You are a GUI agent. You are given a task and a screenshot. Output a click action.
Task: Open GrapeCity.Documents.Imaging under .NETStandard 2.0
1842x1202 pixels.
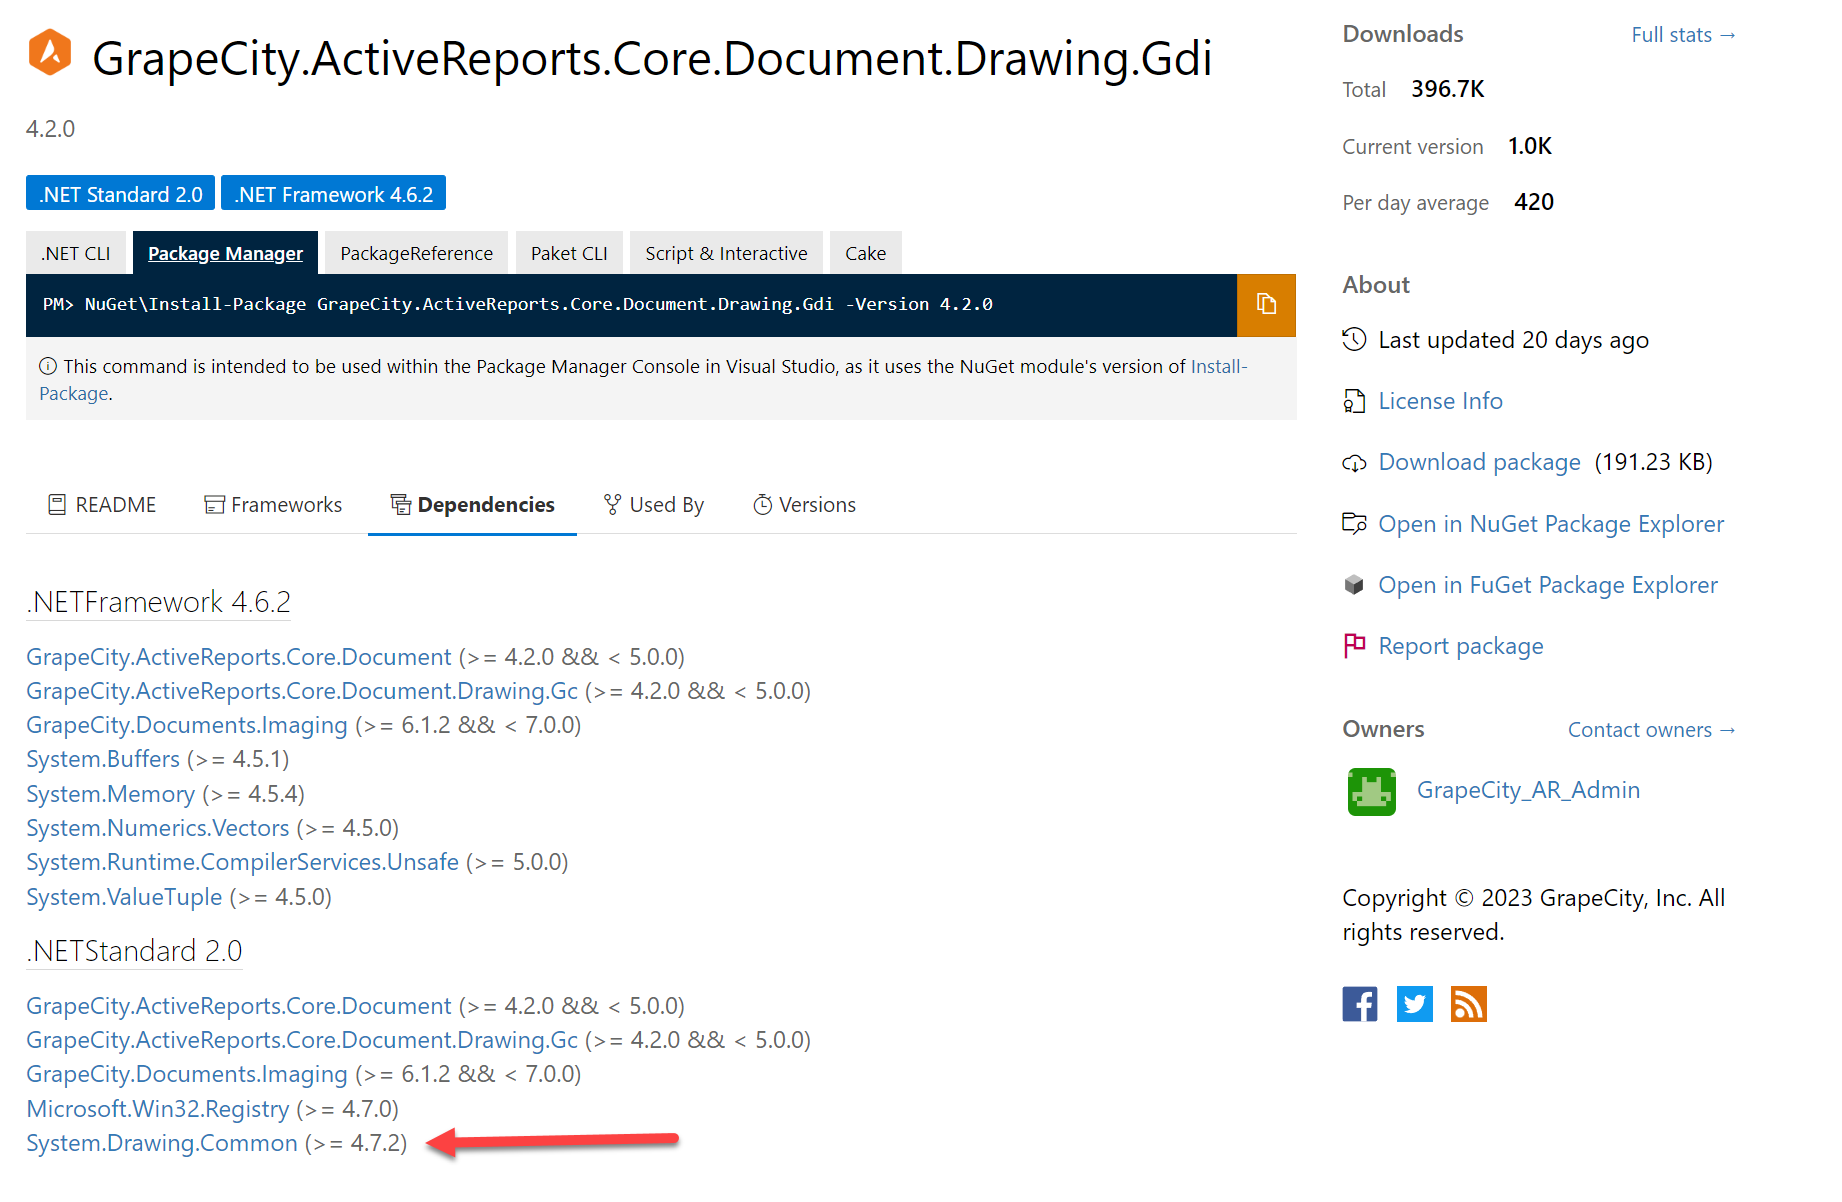(187, 1074)
